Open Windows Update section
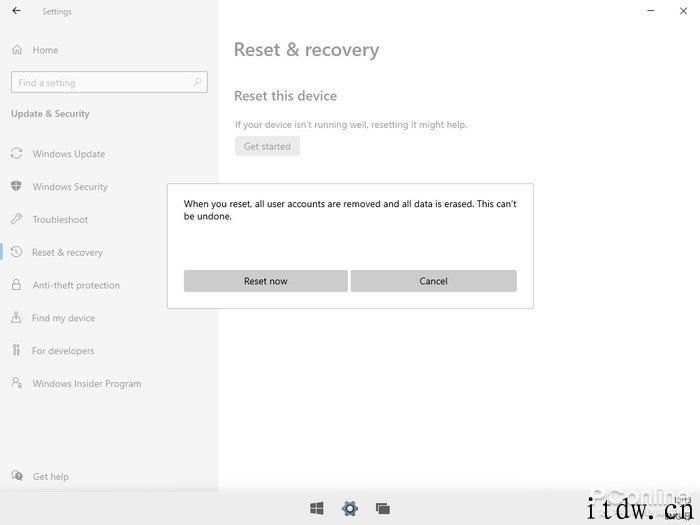Viewport: 700px width, 525px height. click(x=69, y=154)
